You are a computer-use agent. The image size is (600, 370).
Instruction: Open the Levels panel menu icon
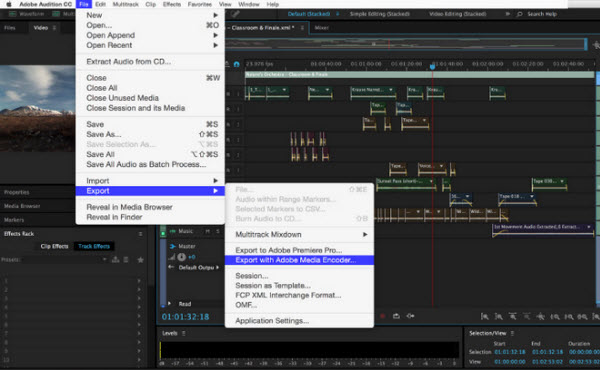click(x=184, y=333)
